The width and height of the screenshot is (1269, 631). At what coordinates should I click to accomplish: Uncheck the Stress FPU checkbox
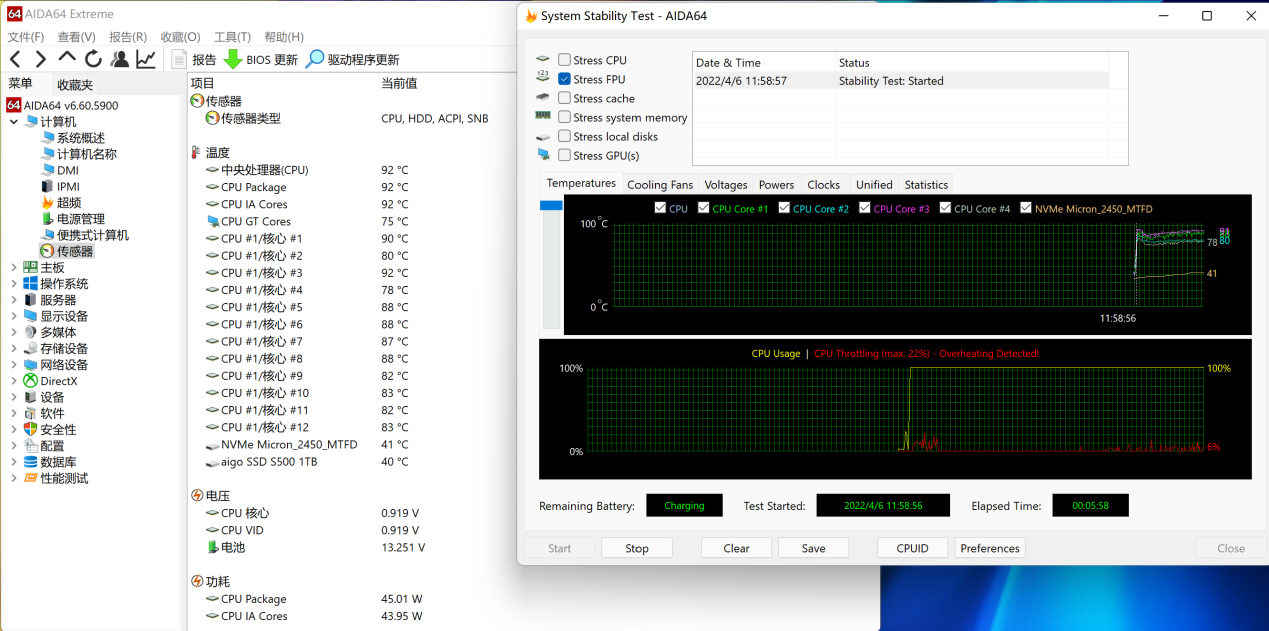click(x=564, y=79)
